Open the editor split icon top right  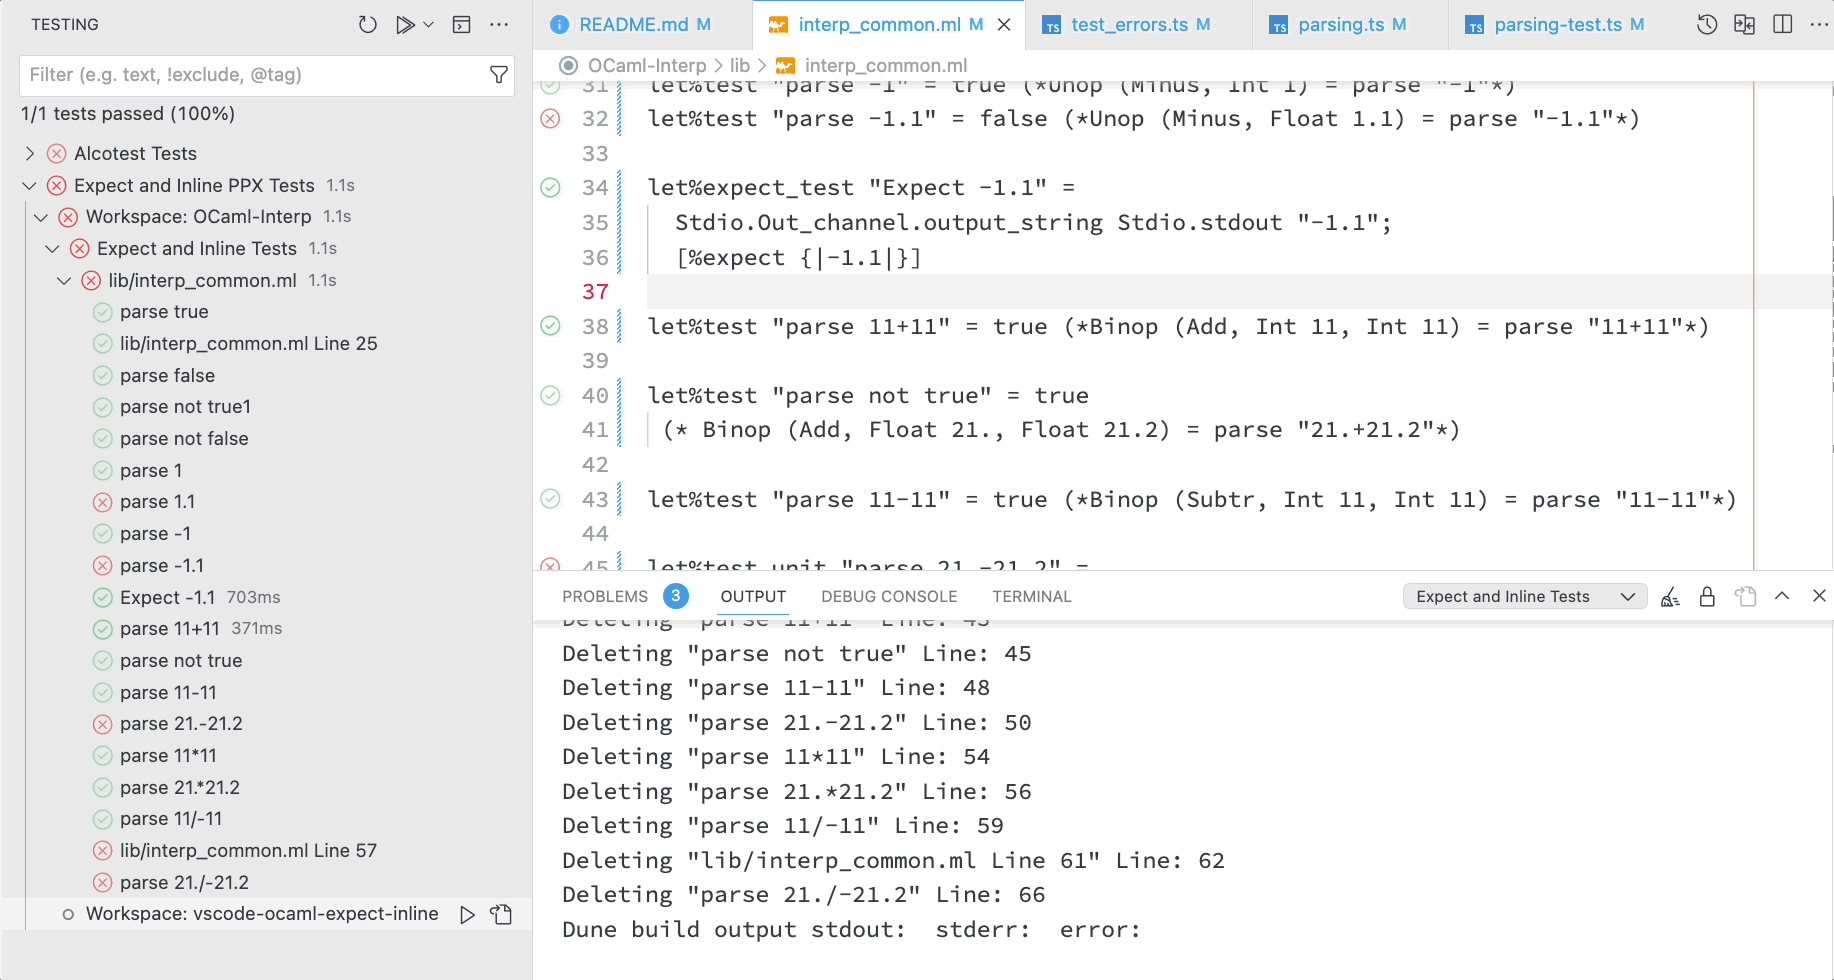tap(1782, 24)
